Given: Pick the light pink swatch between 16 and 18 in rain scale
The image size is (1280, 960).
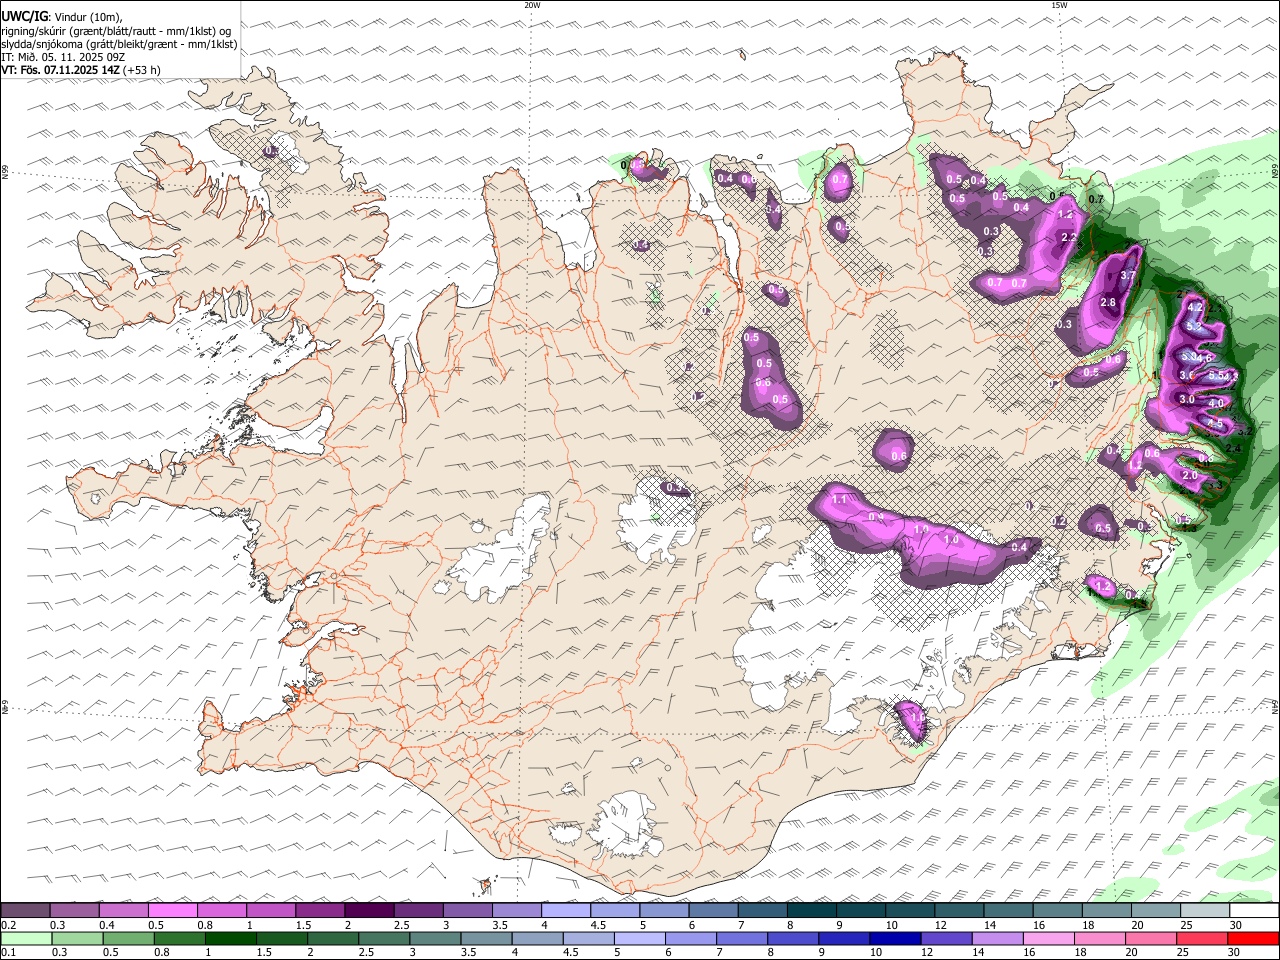Looking at the screenshot, I should coord(1048,938).
